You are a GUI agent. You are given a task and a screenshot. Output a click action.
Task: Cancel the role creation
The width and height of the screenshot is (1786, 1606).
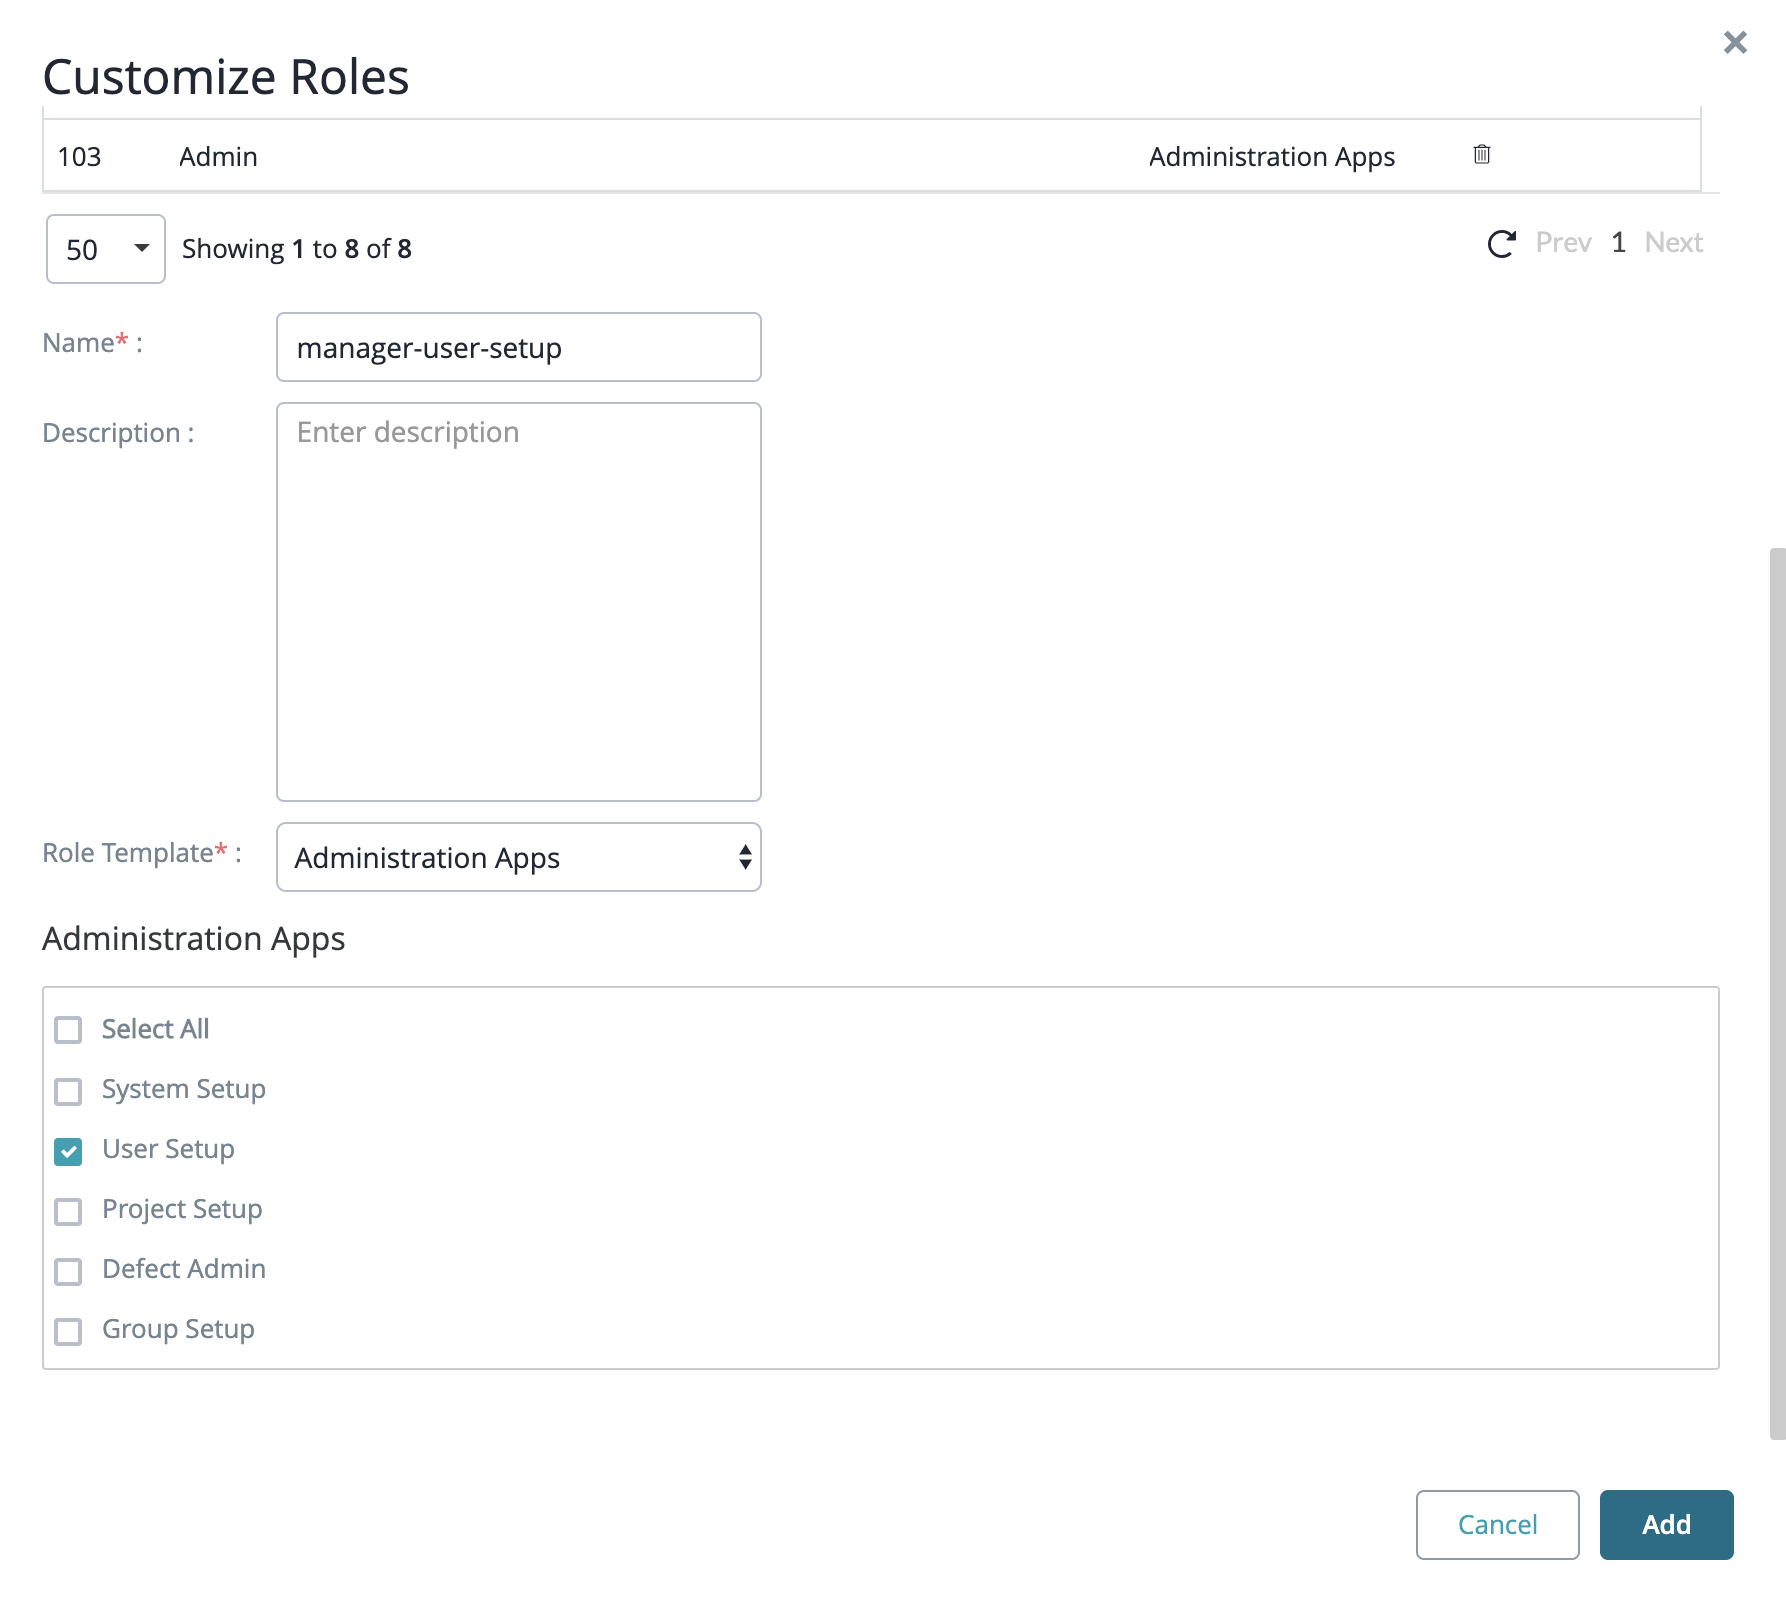point(1497,1524)
